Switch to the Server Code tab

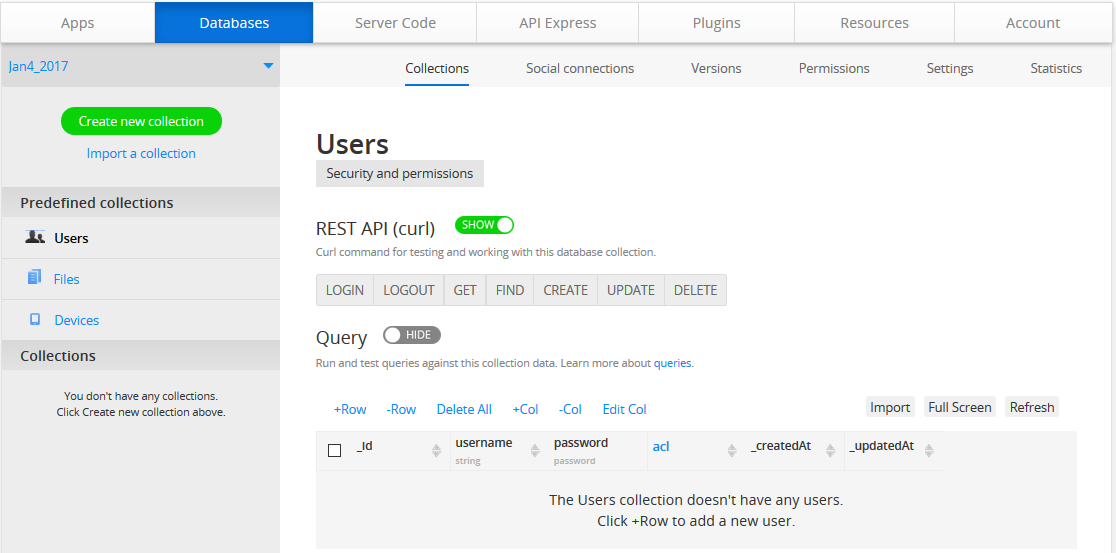pos(395,23)
